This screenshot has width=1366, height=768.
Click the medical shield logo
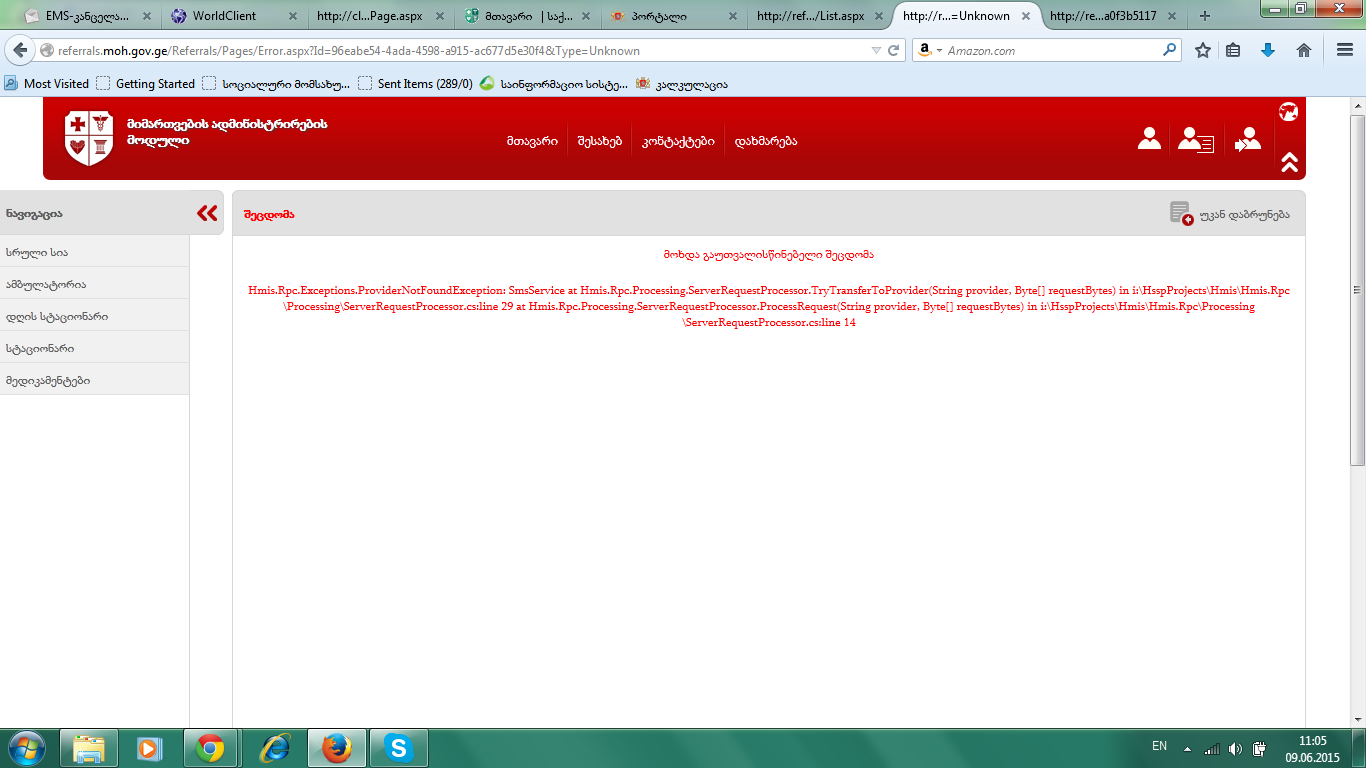coord(88,138)
